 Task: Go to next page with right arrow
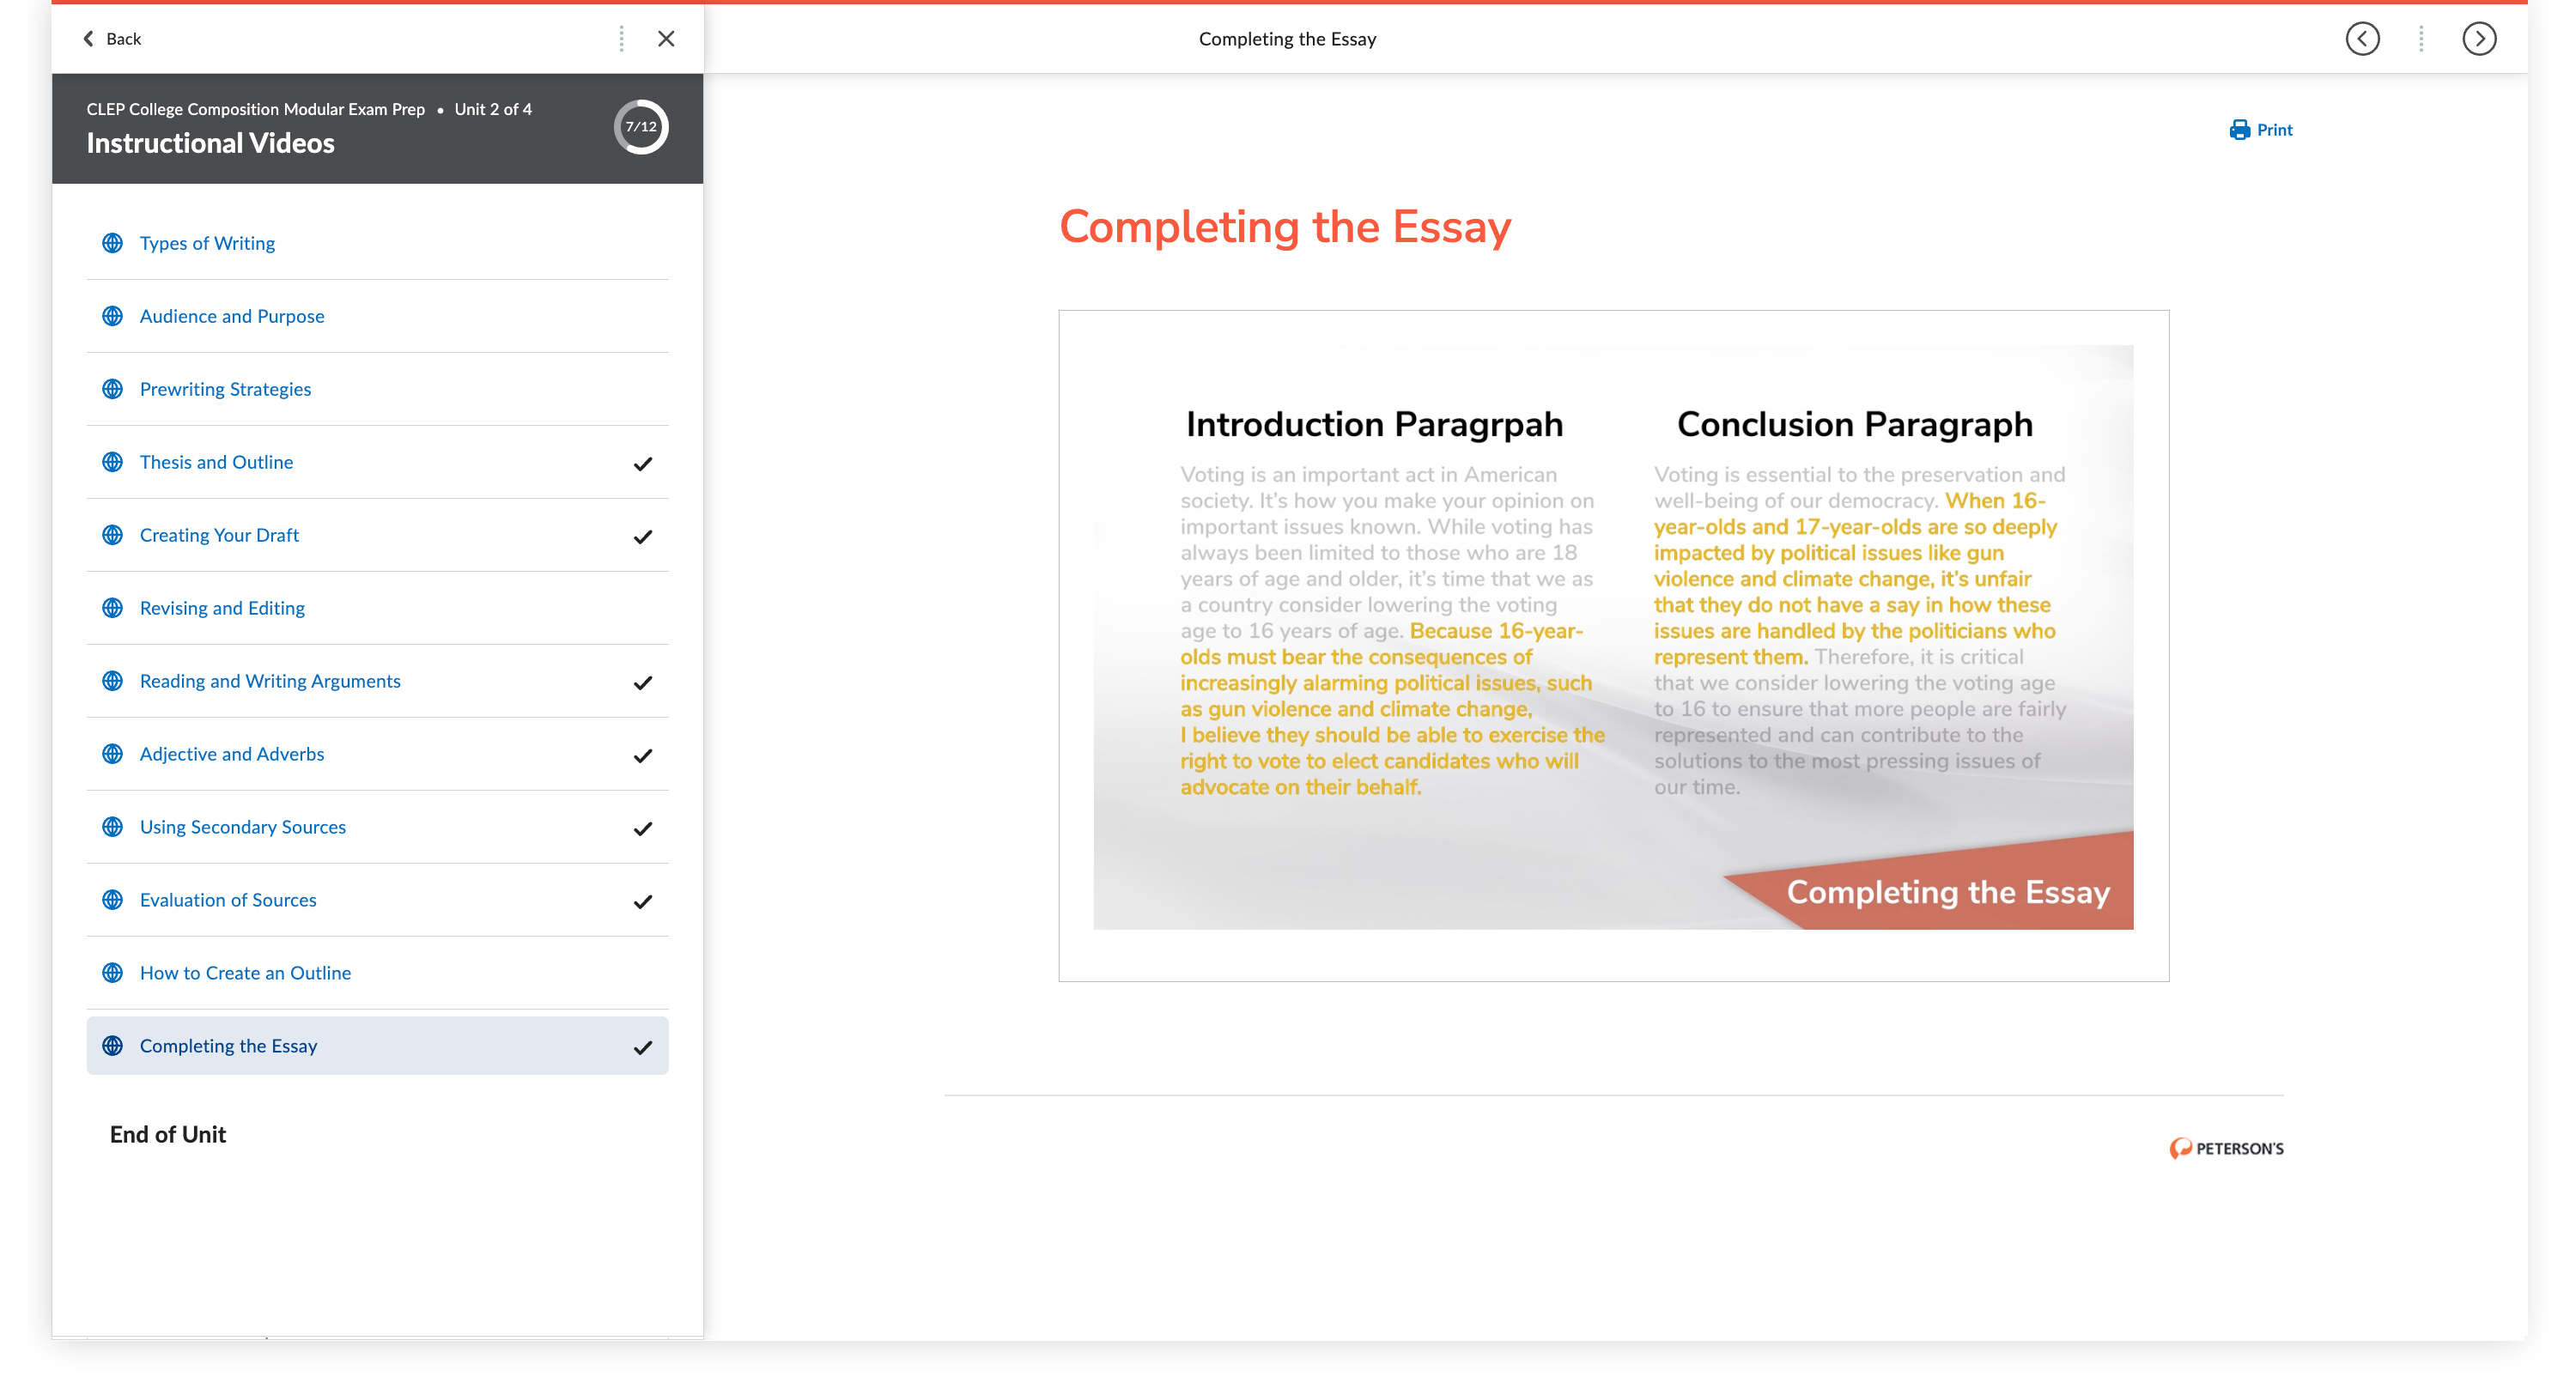[2478, 39]
